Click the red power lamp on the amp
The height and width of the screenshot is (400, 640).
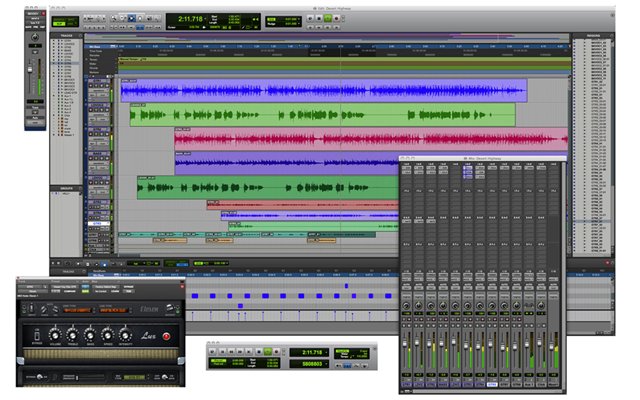(x=164, y=337)
